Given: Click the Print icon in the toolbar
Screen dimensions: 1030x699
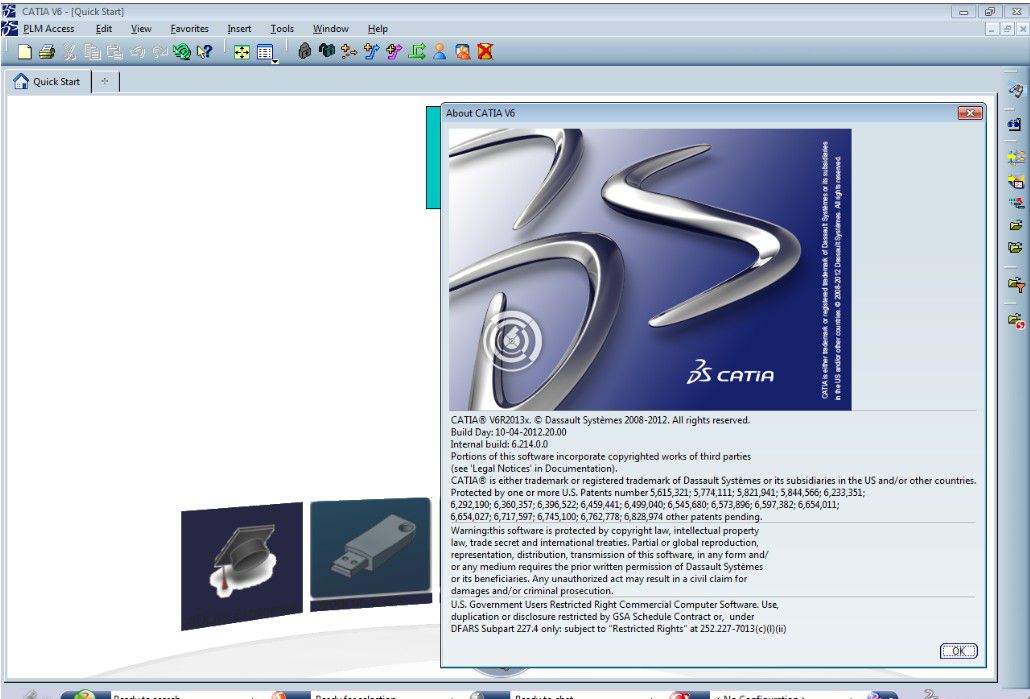Looking at the screenshot, I should coord(47,52).
